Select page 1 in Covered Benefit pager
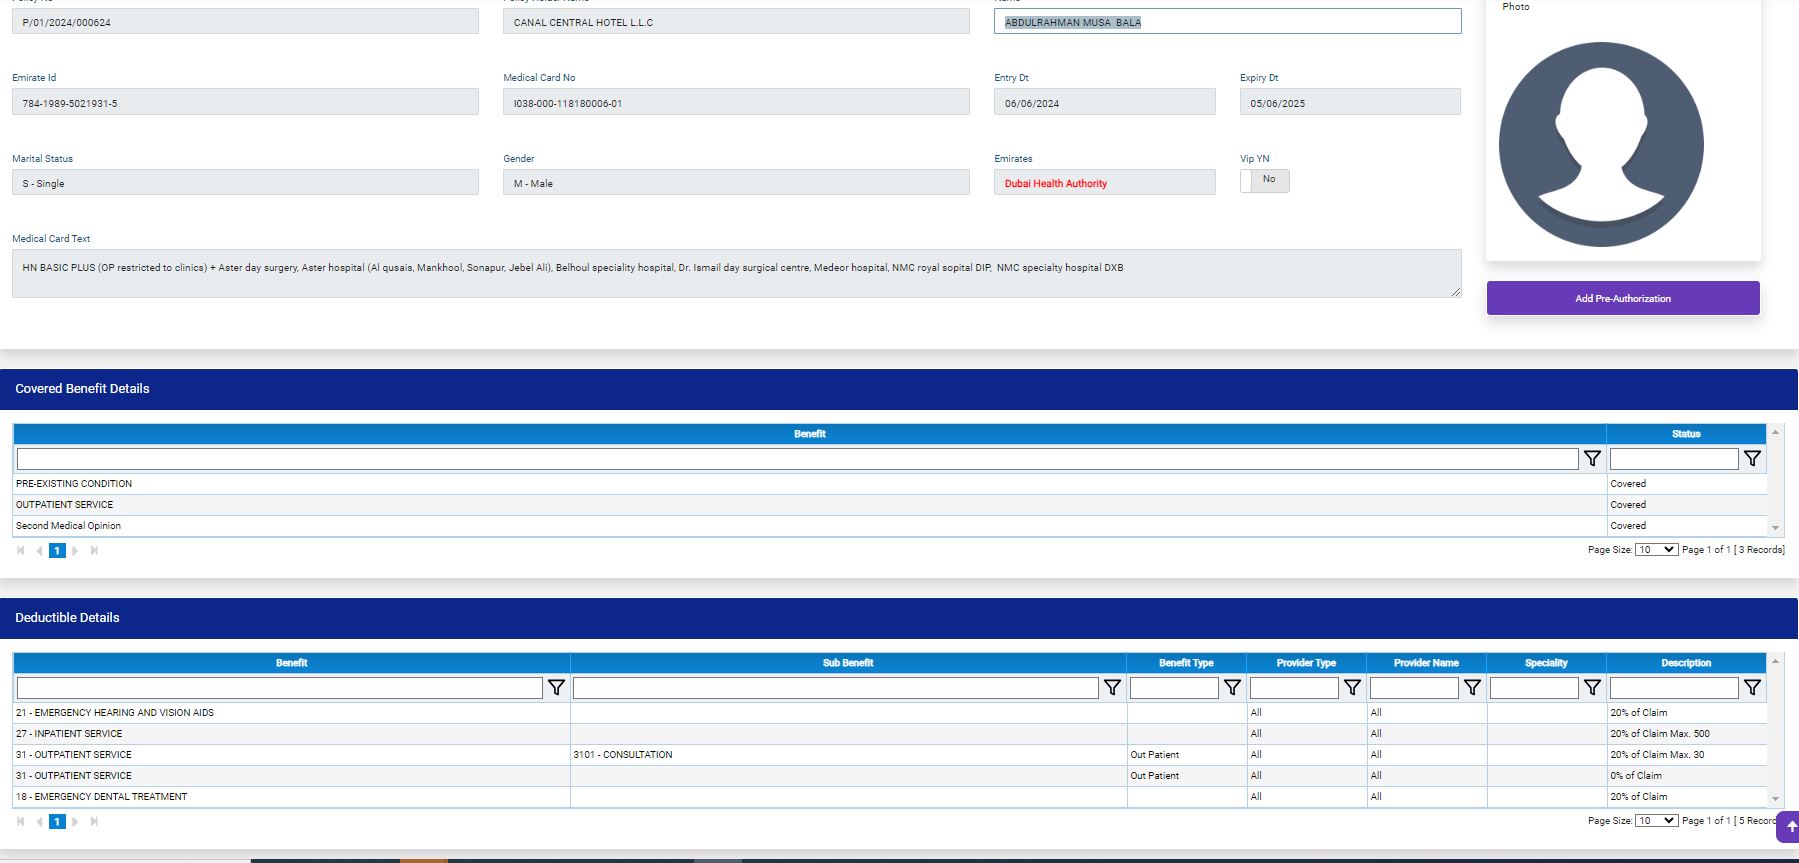 tap(58, 551)
